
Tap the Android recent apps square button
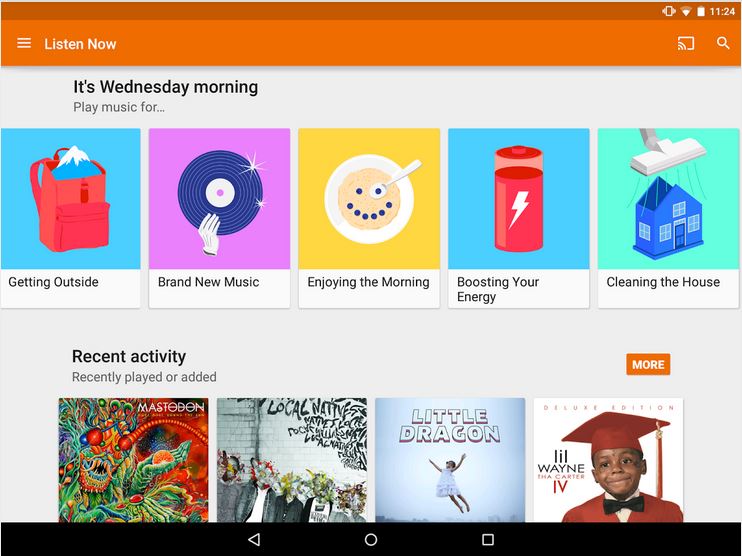tap(488, 539)
